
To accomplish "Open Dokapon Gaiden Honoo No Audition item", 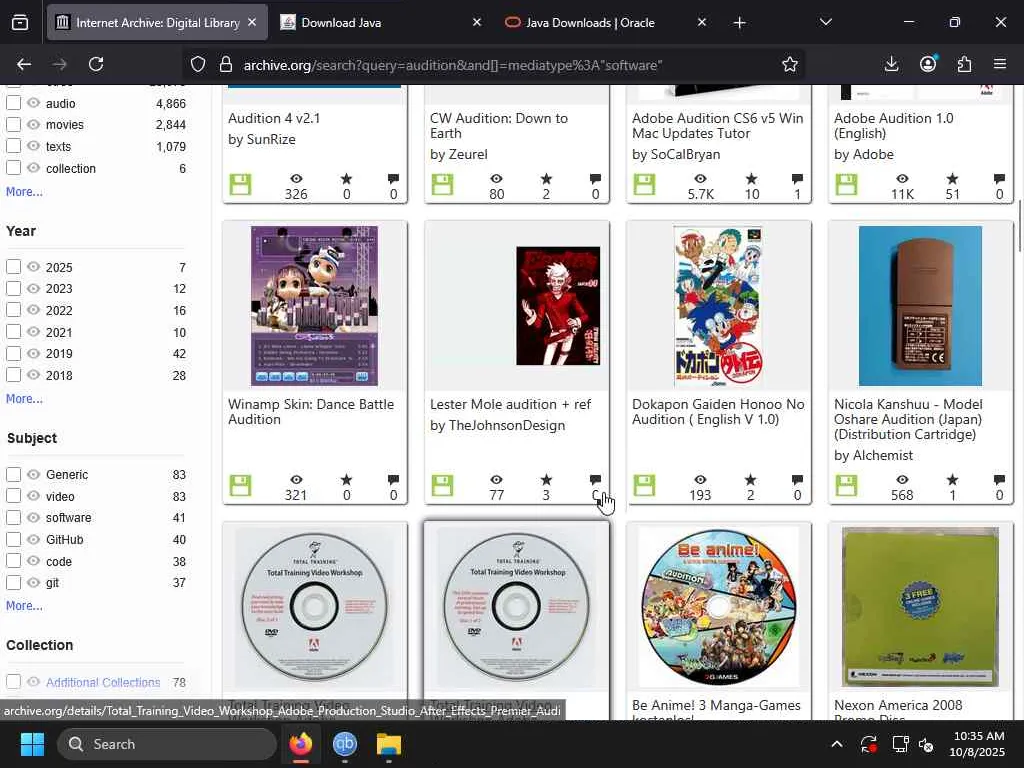I will [718, 411].
